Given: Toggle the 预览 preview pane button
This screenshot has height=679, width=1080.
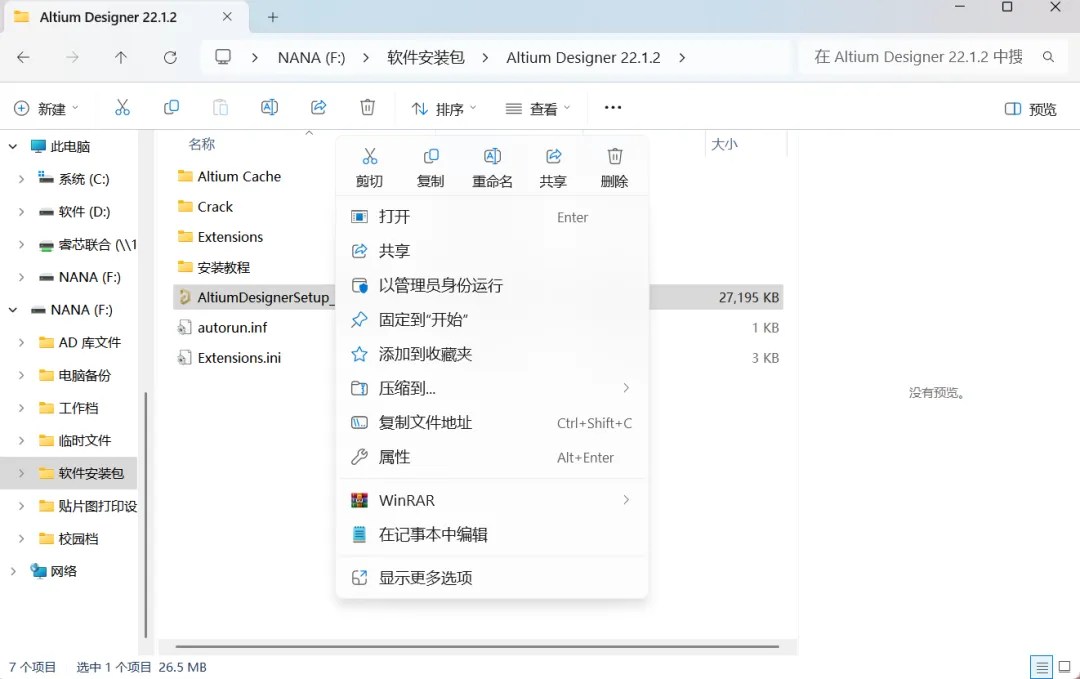Looking at the screenshot, I should (1030, 109).
